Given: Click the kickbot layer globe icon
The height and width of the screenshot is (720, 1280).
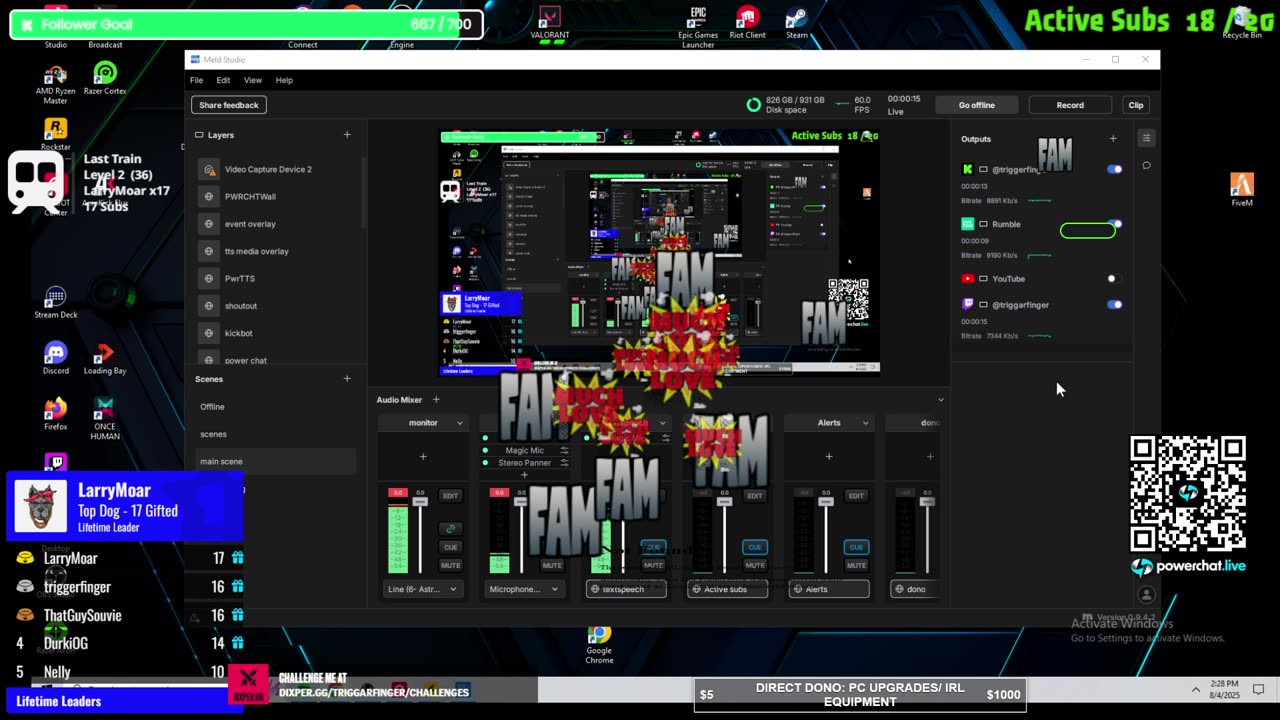Looking at the screenshot, I should click(x=209, y=333).
